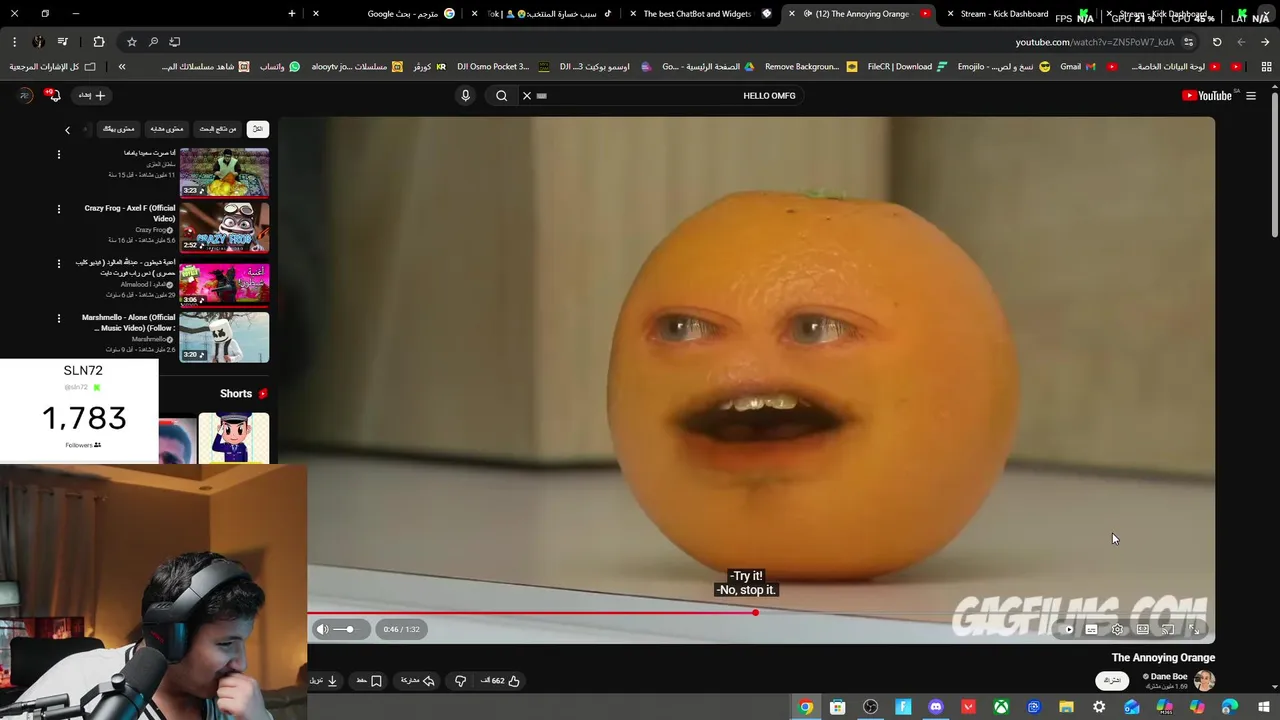Open Windows Start button
The width and height of the screenshot is (1280, 720).
pos(1262,707)
